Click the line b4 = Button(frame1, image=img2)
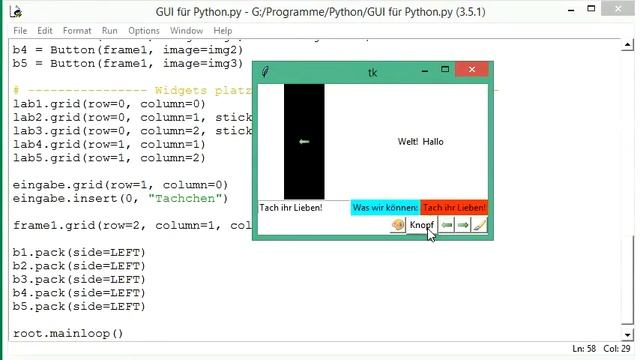Image resolution: width=640 pixels, height=360 pixels. pyautogui.click(x=128, y=50)
